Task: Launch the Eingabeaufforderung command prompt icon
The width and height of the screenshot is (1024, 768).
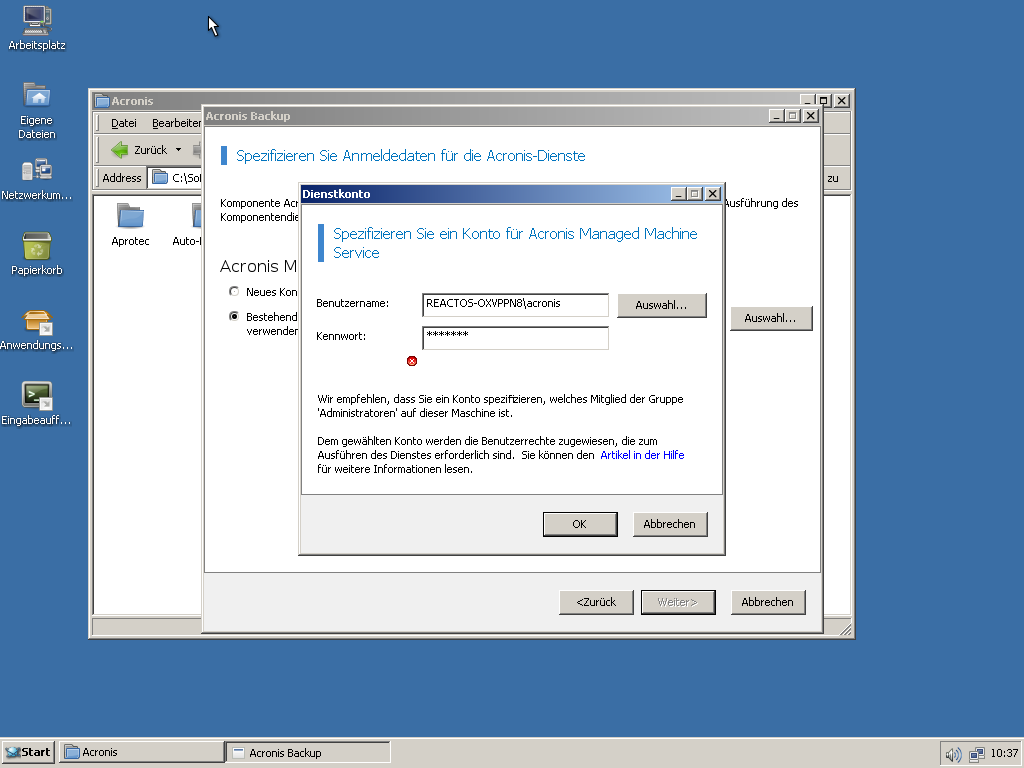Action: point(36,396)
